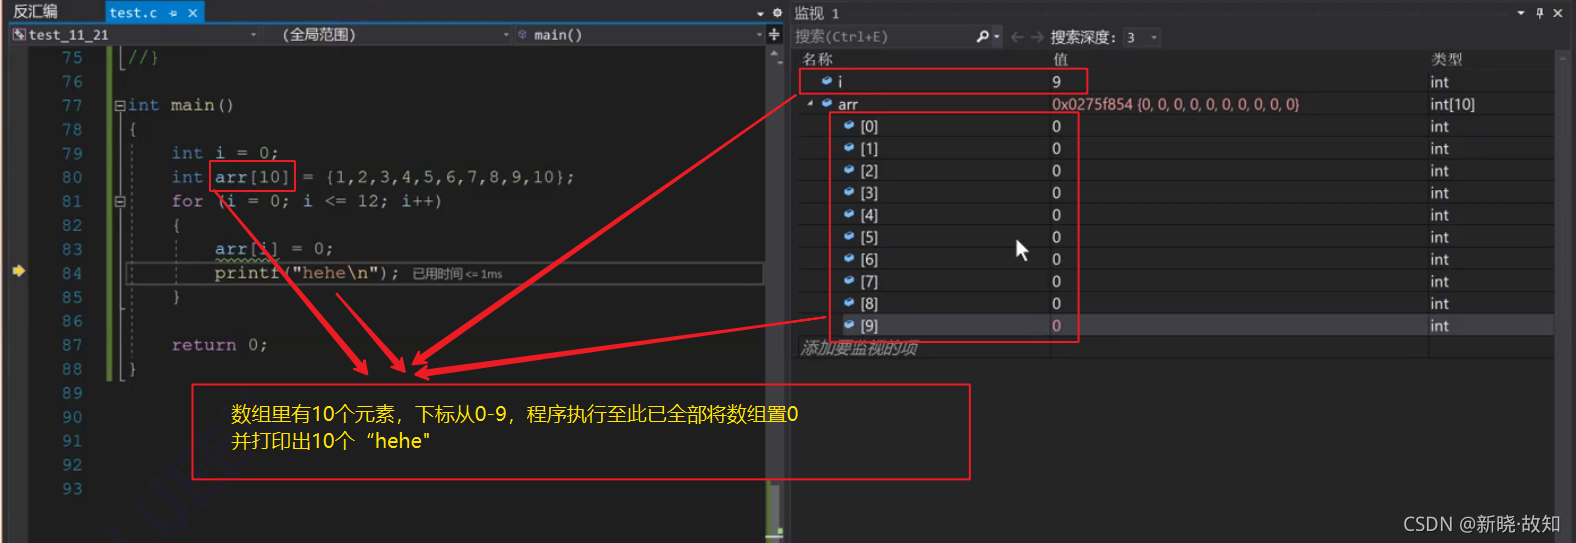Collapse the arr watch entry

point(810,103)
